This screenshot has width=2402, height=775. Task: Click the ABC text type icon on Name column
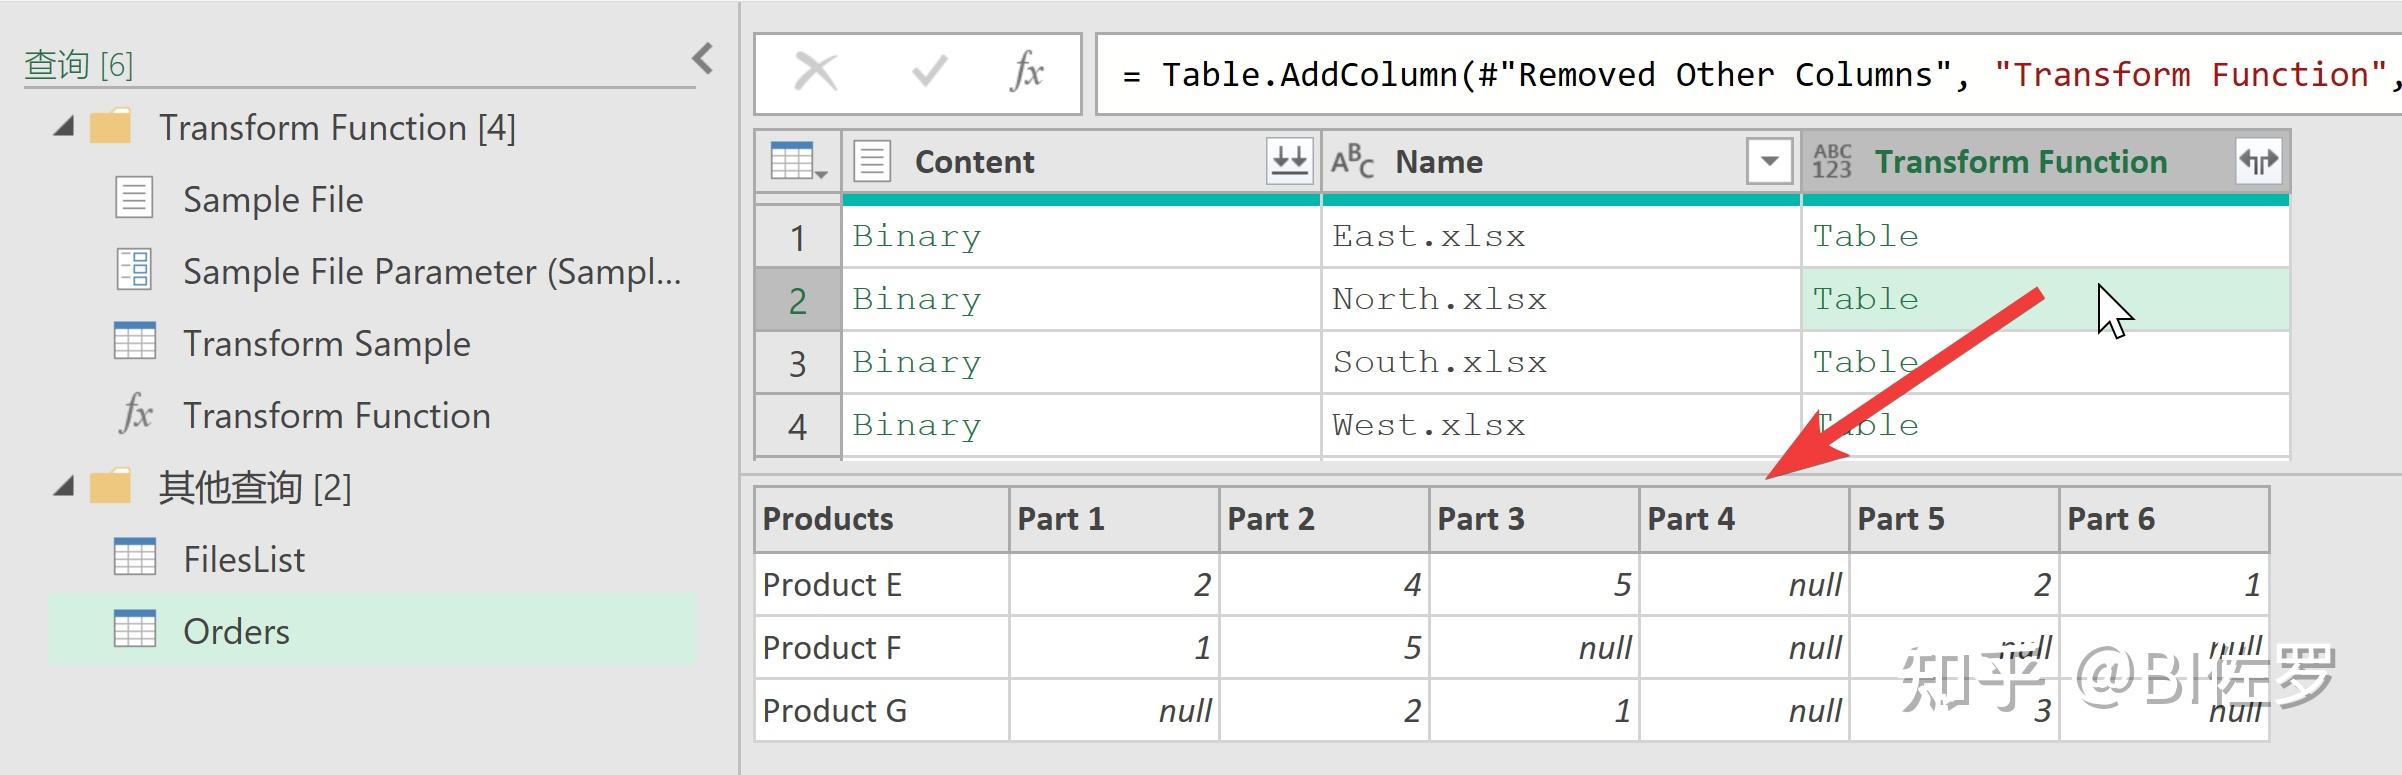point(1352,162)
